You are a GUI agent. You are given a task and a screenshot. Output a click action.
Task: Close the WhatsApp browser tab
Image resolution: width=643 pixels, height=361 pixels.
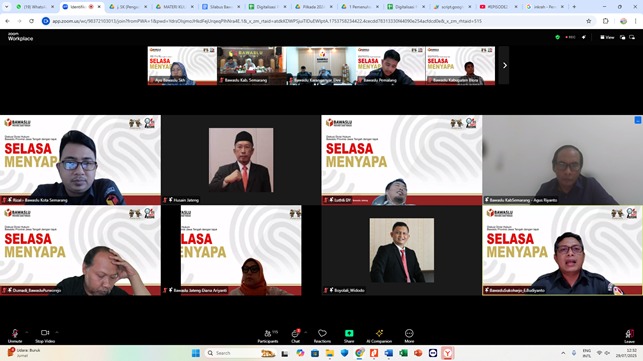pos(53,7)
